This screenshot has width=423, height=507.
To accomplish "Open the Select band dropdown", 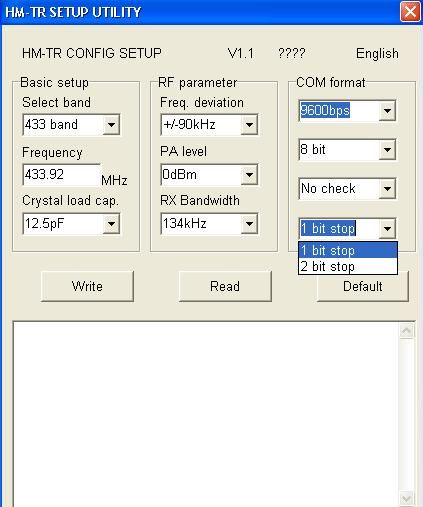I will (111, 125).
